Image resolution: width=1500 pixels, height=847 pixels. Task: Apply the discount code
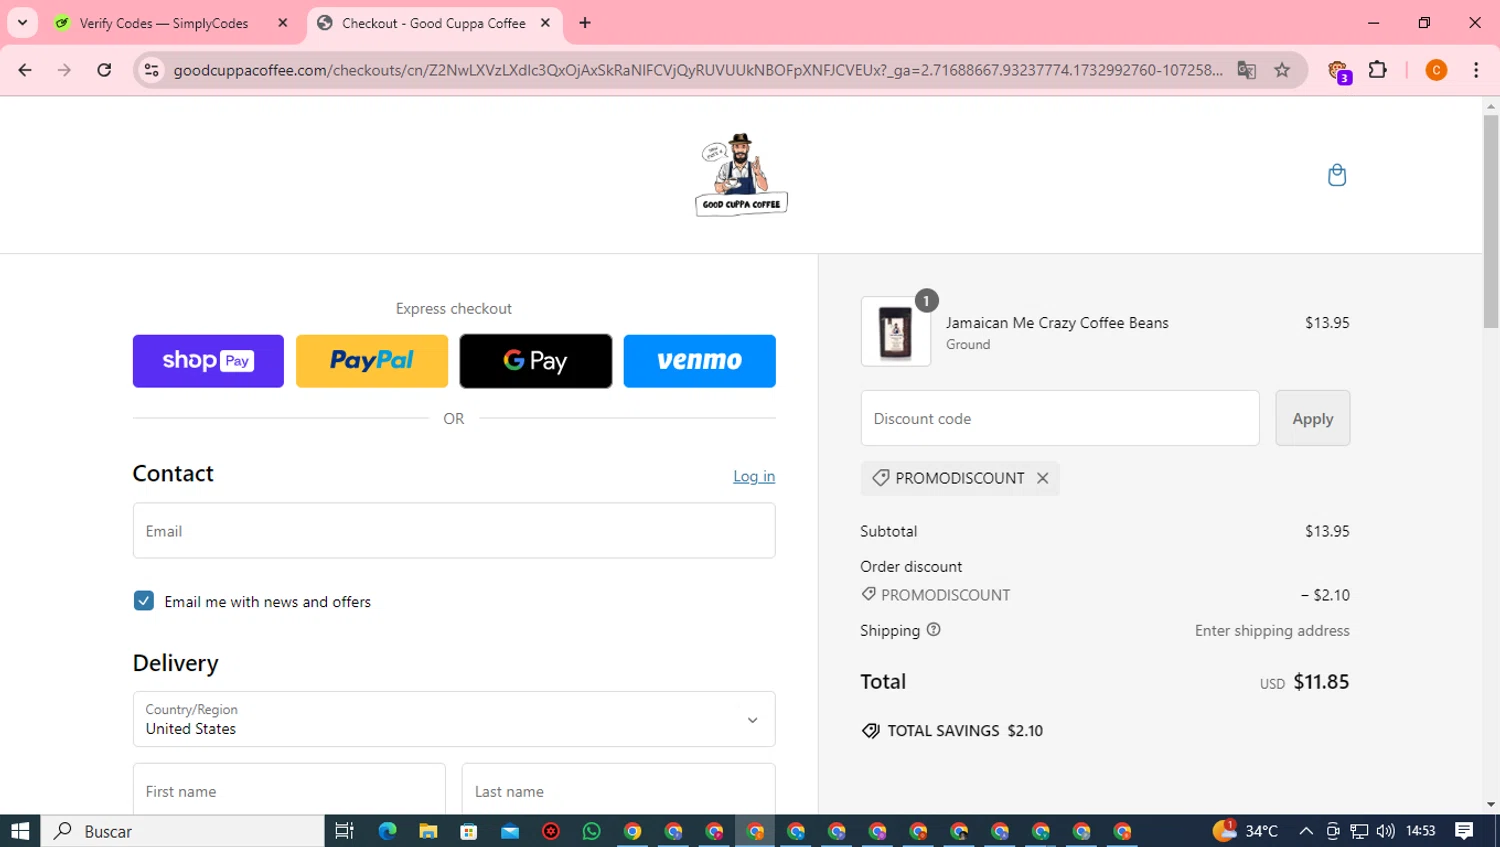[1312, 418]
